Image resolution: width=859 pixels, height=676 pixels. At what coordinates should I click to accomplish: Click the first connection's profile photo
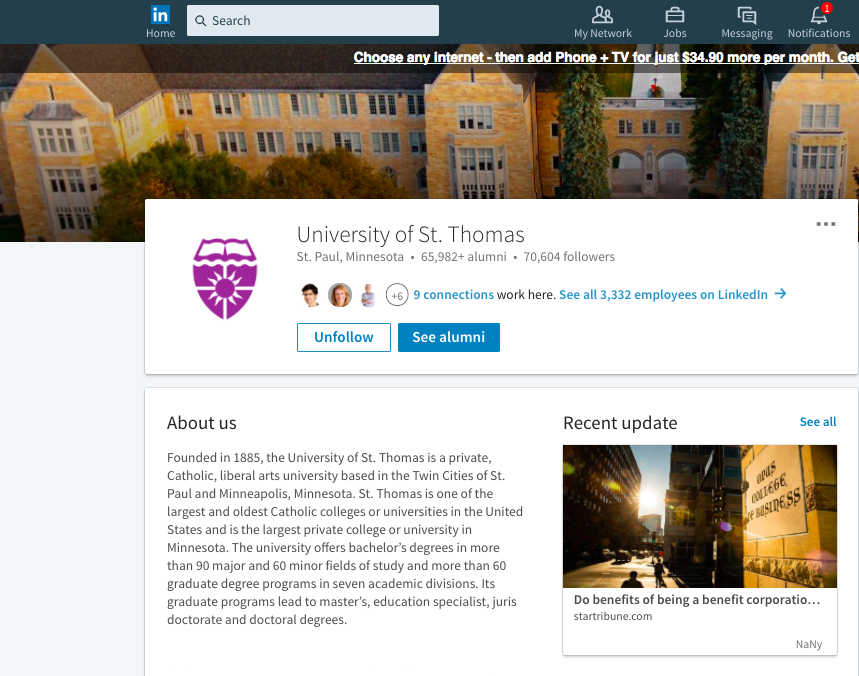pos(310,295)
